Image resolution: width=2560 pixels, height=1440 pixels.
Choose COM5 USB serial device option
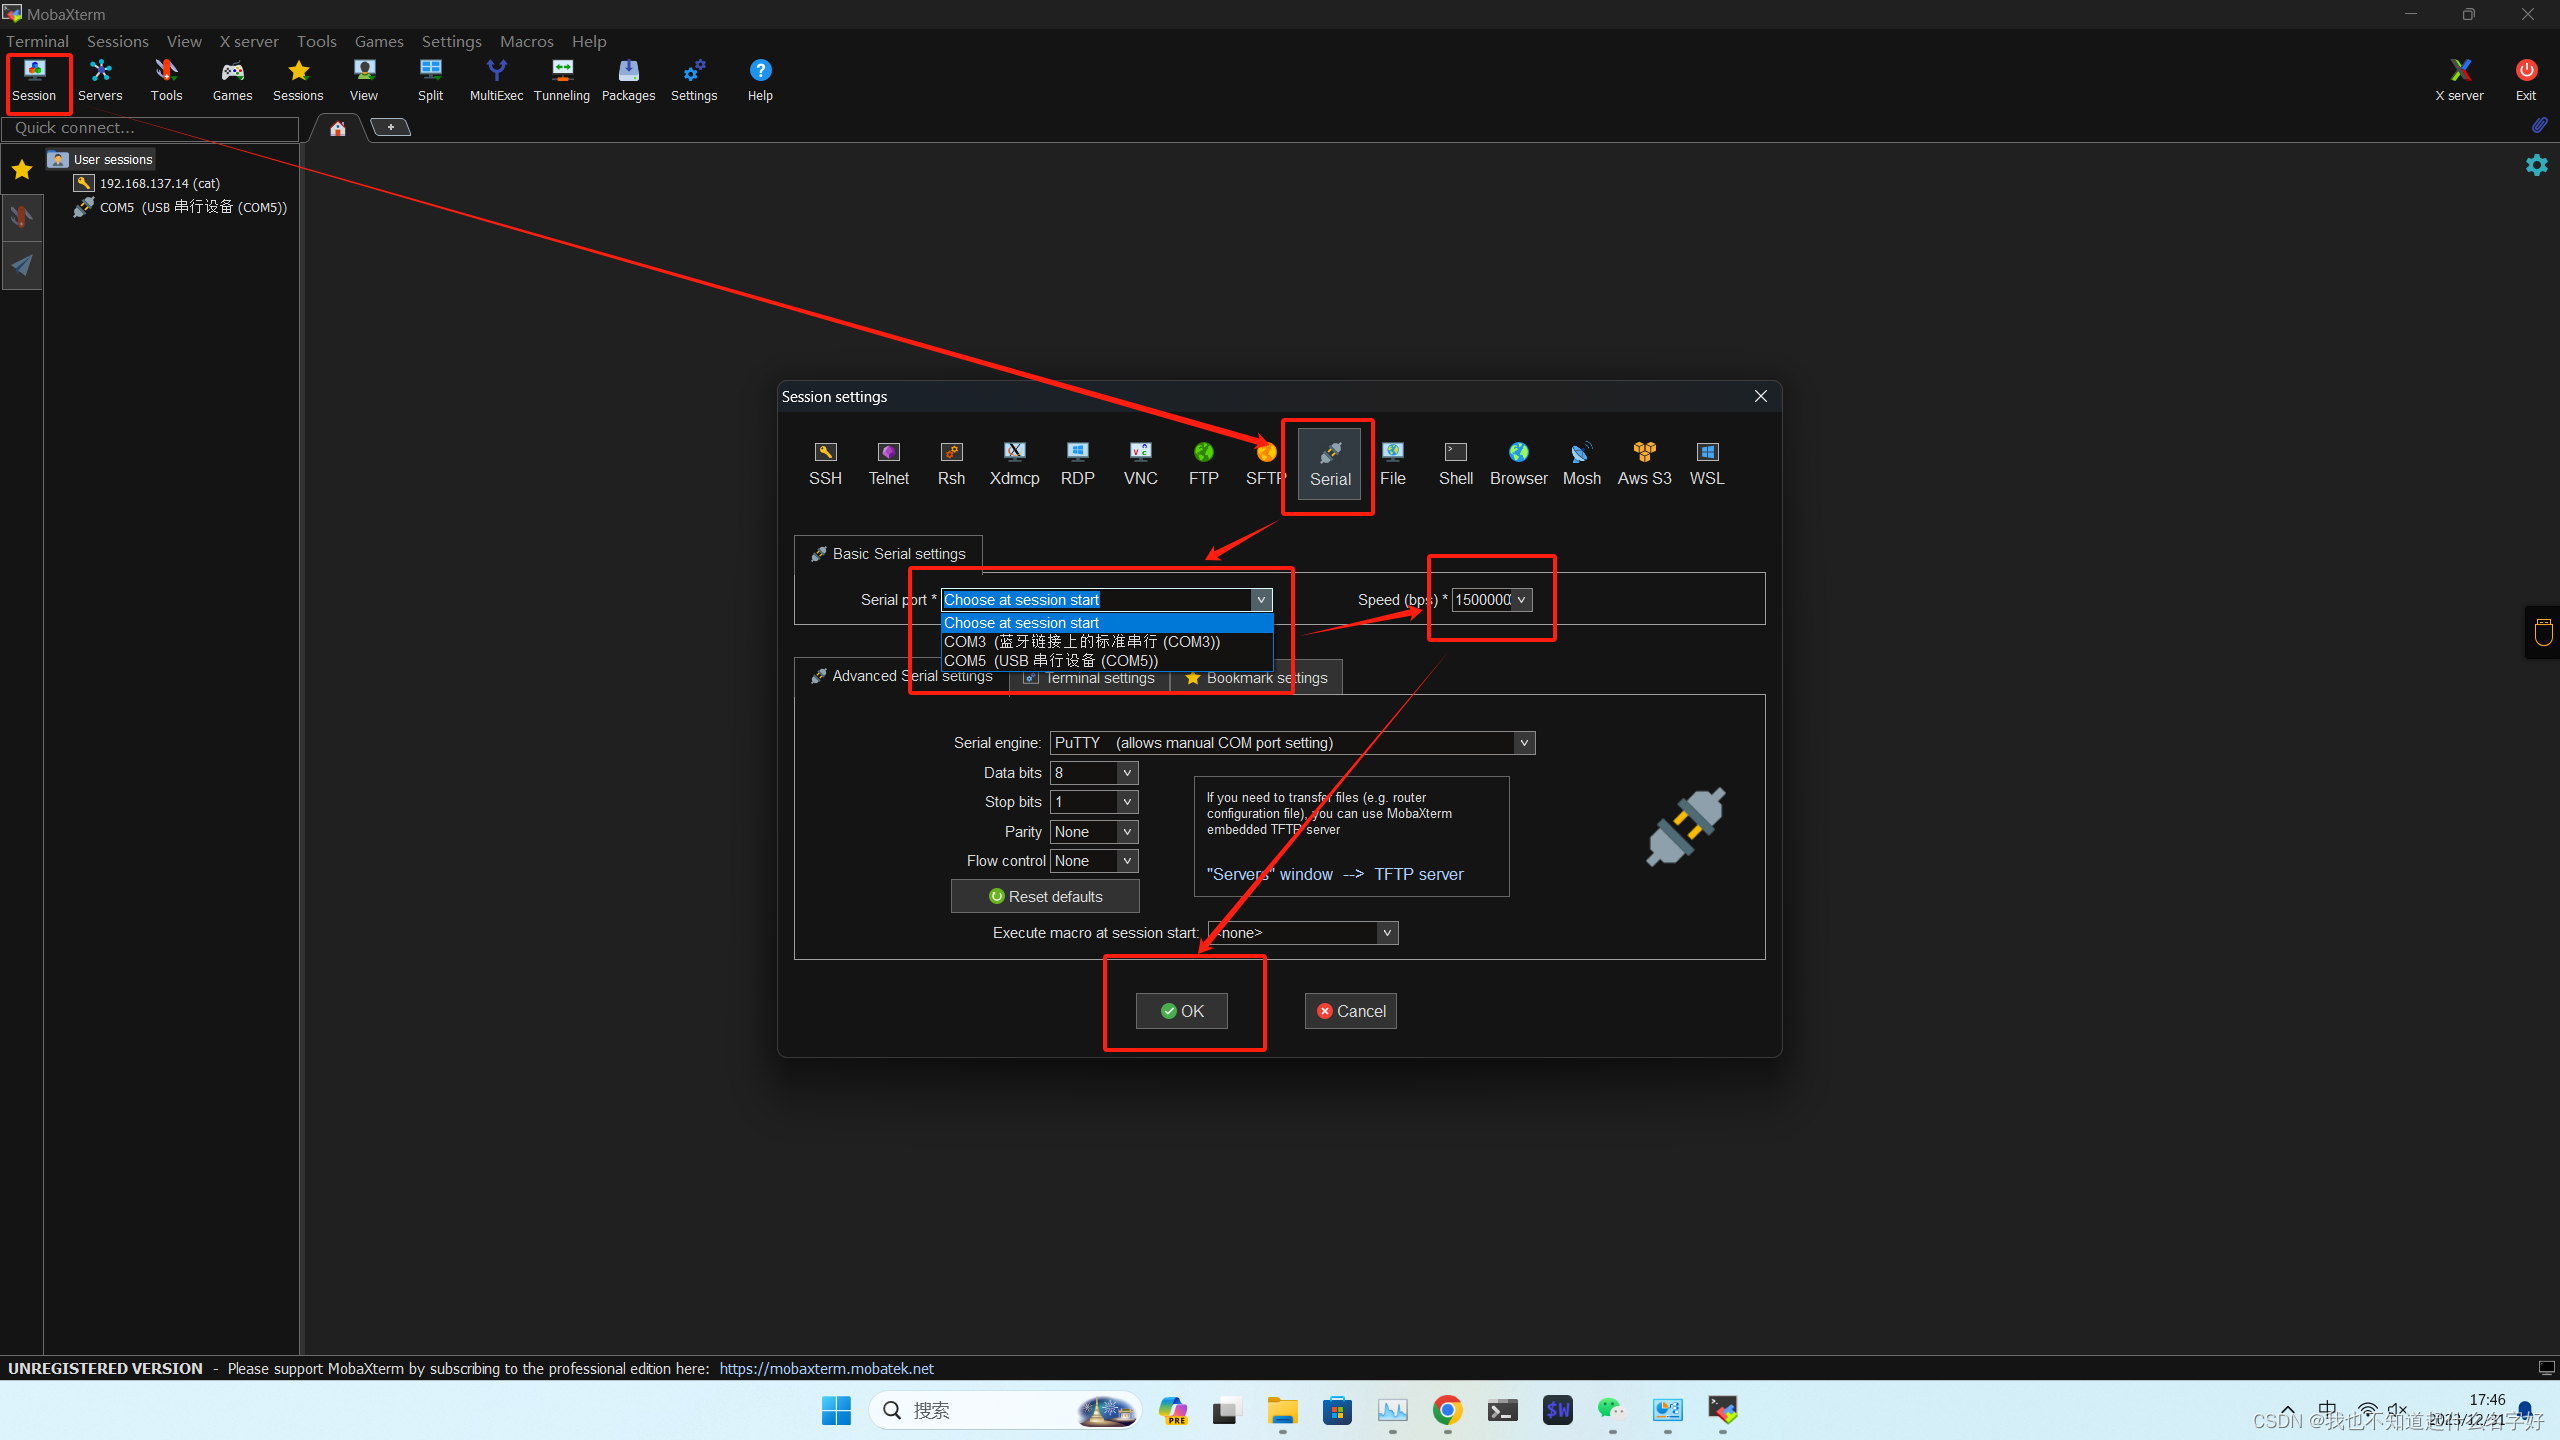[x=1051, y=661]
